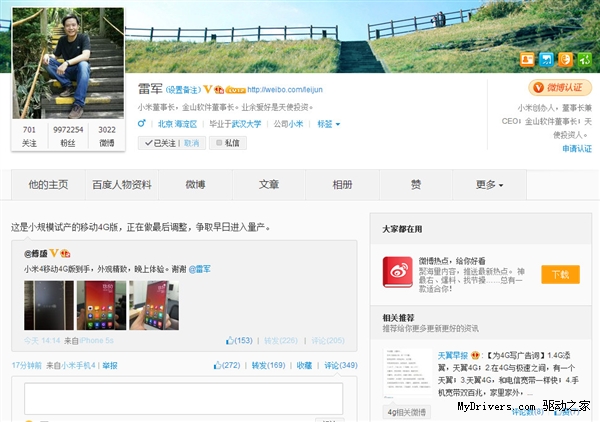Click the 小米 company link
The width and height of the screenshot is (600, 422).
tap(295, 124)
